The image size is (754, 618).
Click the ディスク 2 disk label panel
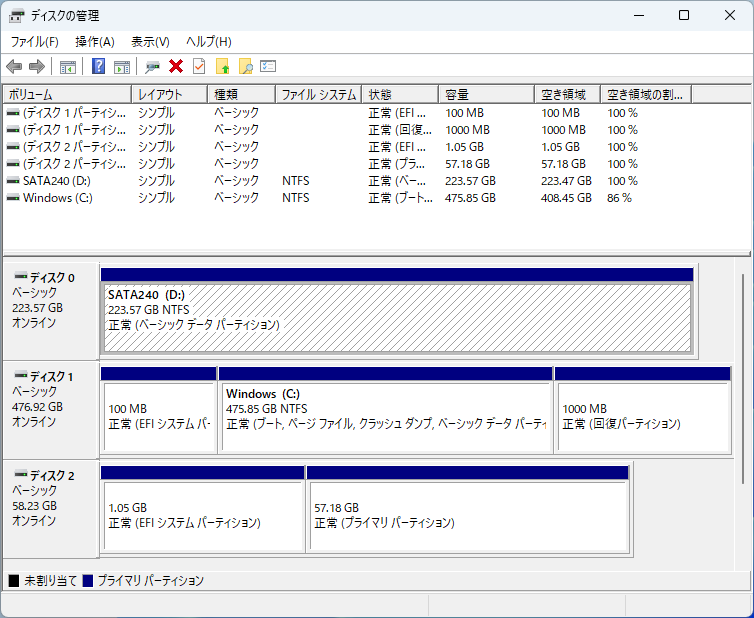51,509
